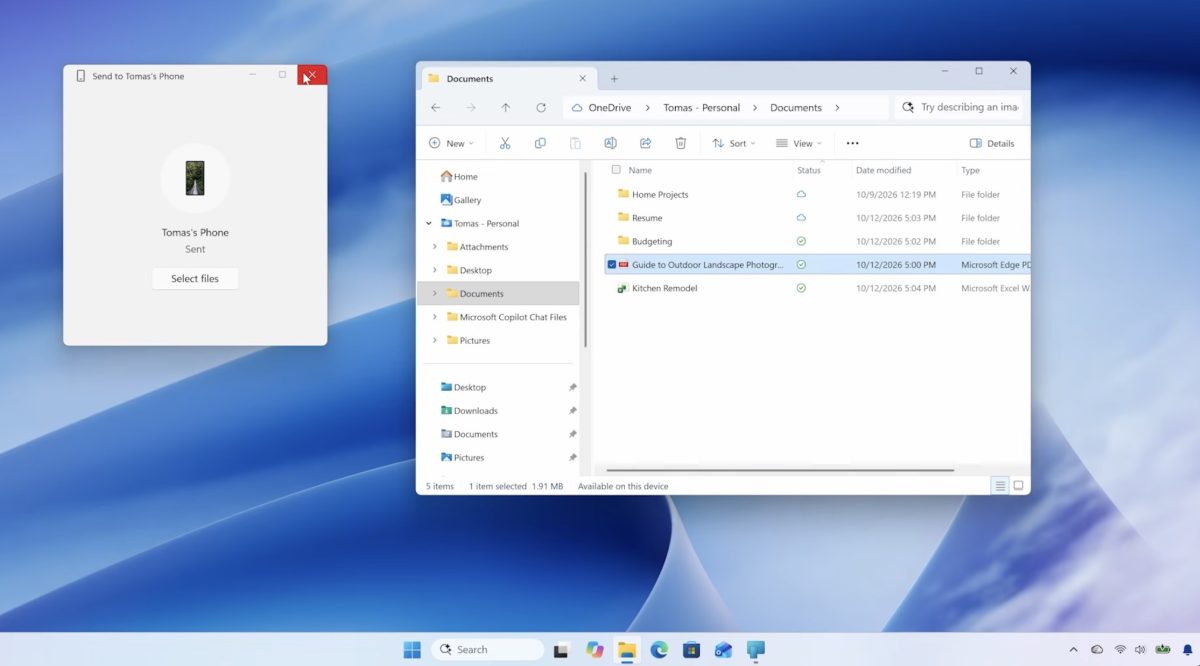Viewport: 1200px width, 666px height.
Task: Open Microsoft Edge from the taskbar
Action: (x=659, y=649)
